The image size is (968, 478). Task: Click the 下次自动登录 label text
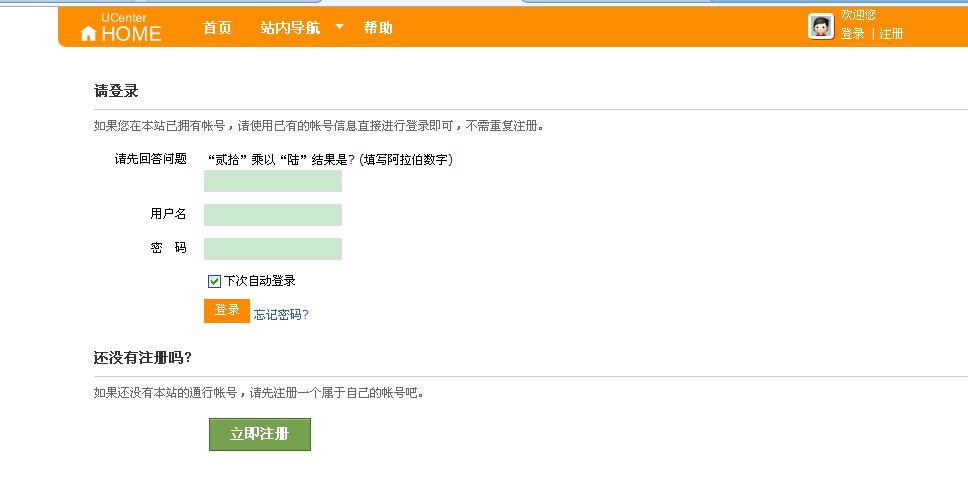(x=260, y=281)
